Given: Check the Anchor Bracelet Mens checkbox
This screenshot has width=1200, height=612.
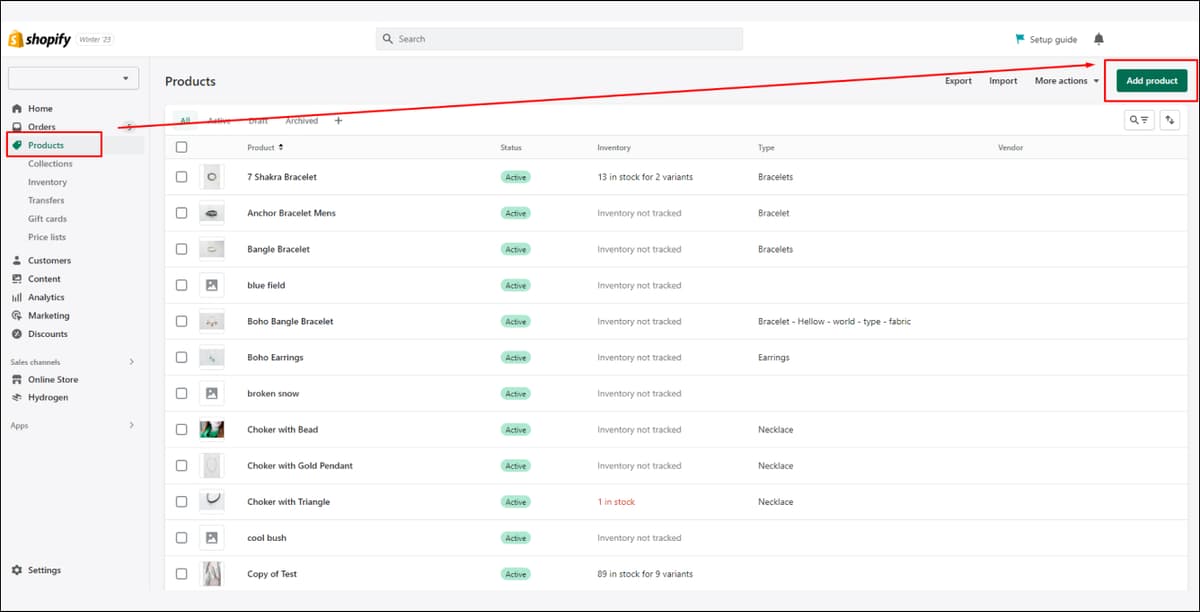Looking at the screenshot, I should click(x=181, y=213).
